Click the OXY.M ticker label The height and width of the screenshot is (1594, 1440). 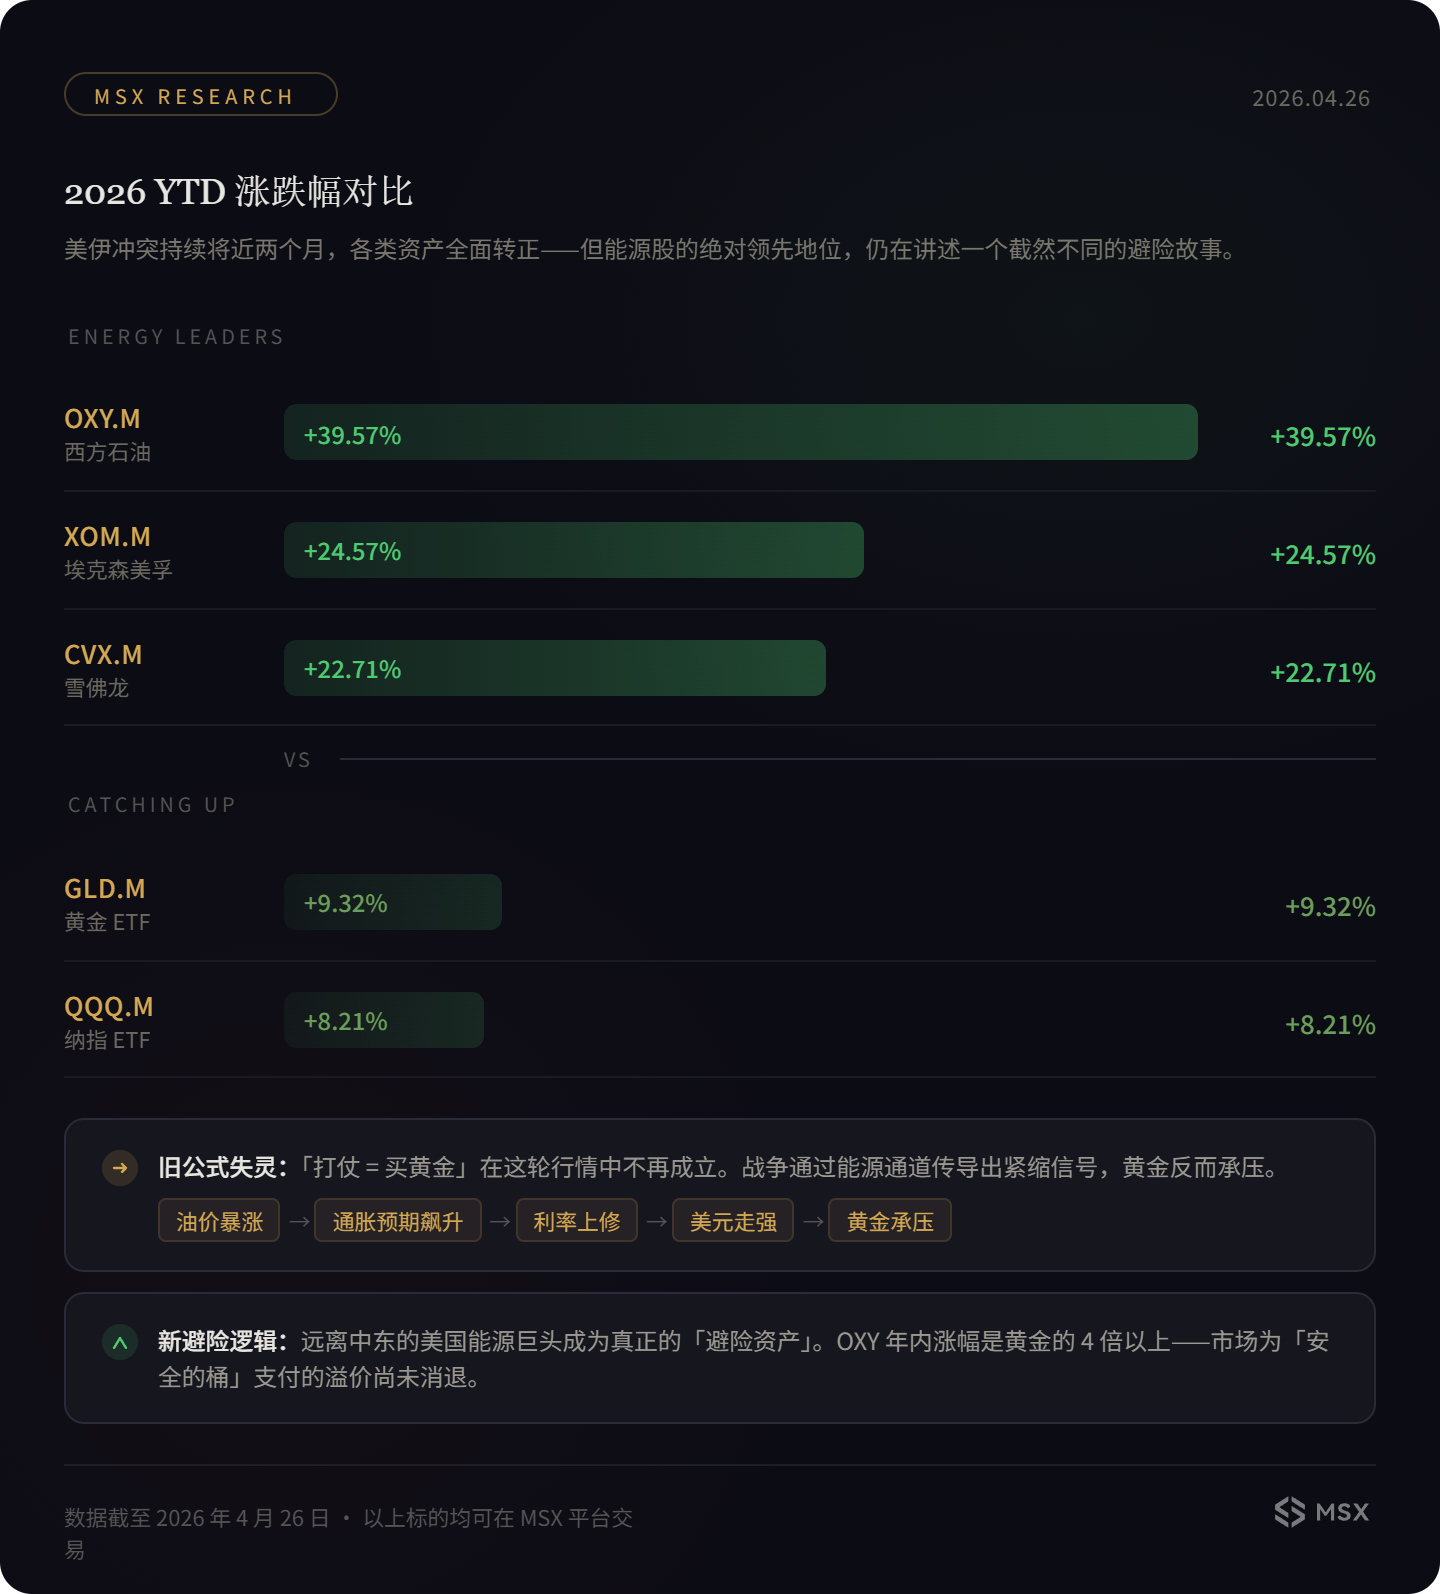(x=102, y=419)
